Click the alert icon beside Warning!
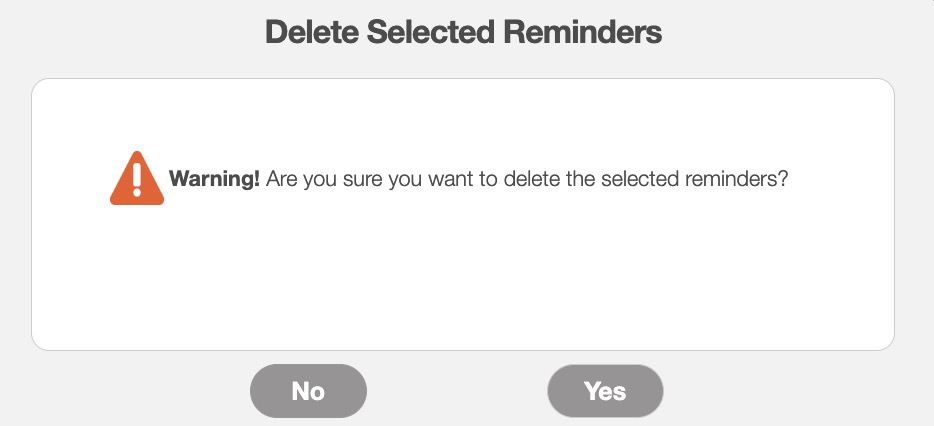934x426 pixels. [x=136, y=181]
